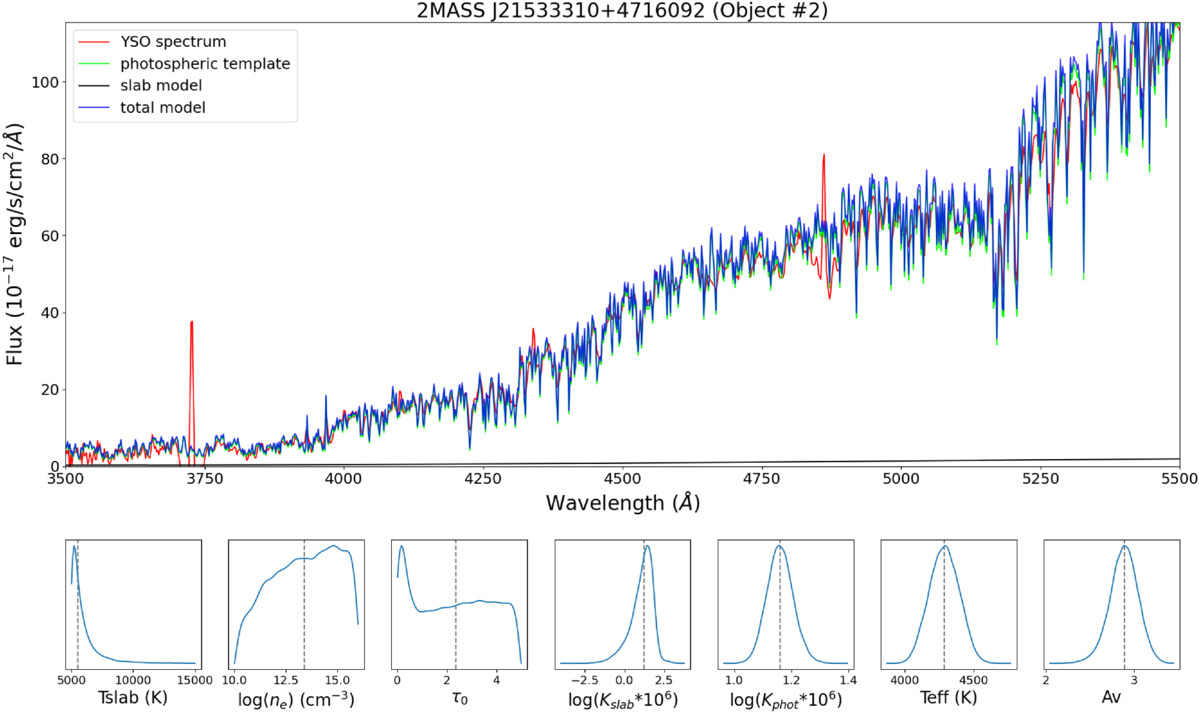1199x713 pixels.
Task: Click the blue total model legend line
Action: click(95, 108)
